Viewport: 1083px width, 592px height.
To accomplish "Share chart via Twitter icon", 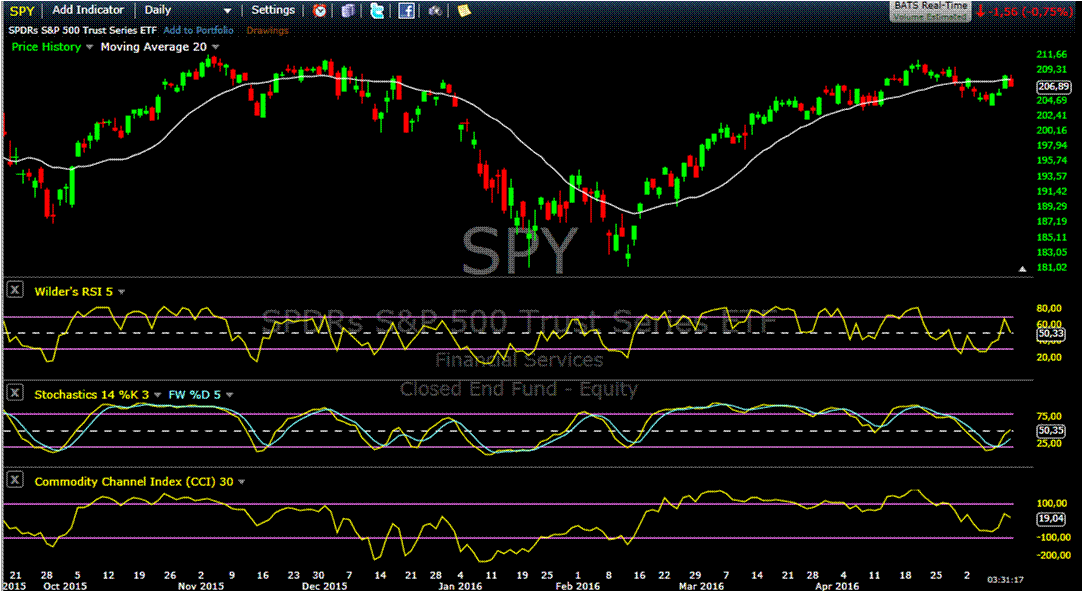I will 377,10.
